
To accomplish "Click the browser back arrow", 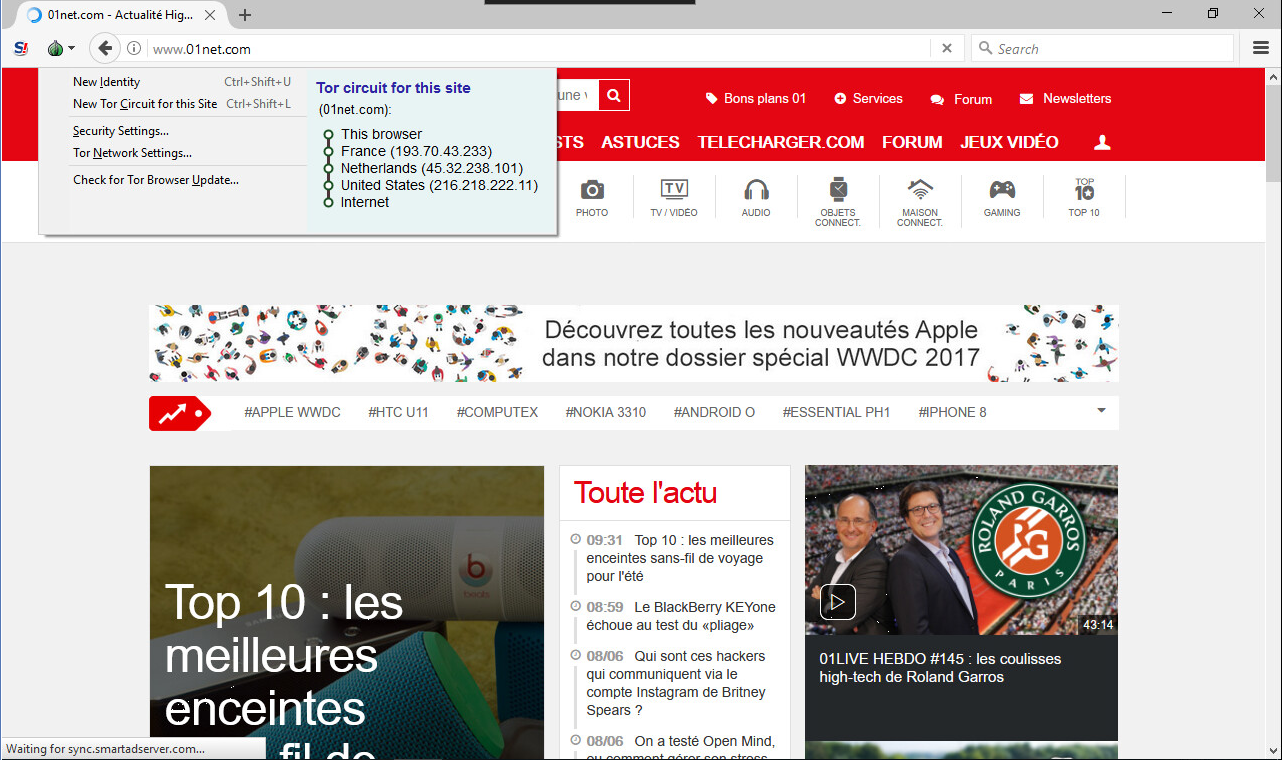I will coord(105,48).
